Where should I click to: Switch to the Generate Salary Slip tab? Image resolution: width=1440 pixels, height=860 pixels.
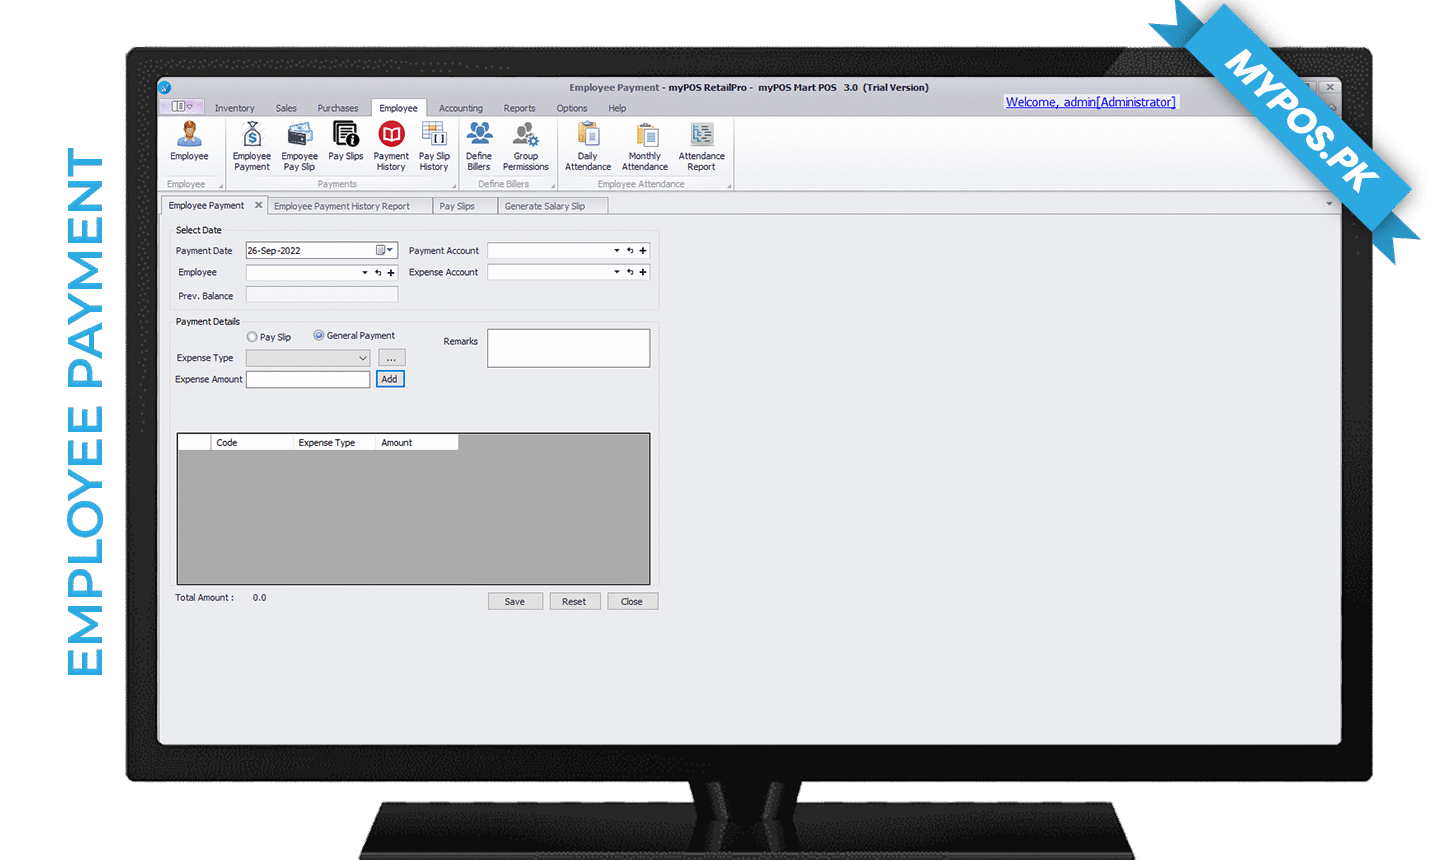tap(545, 206)
